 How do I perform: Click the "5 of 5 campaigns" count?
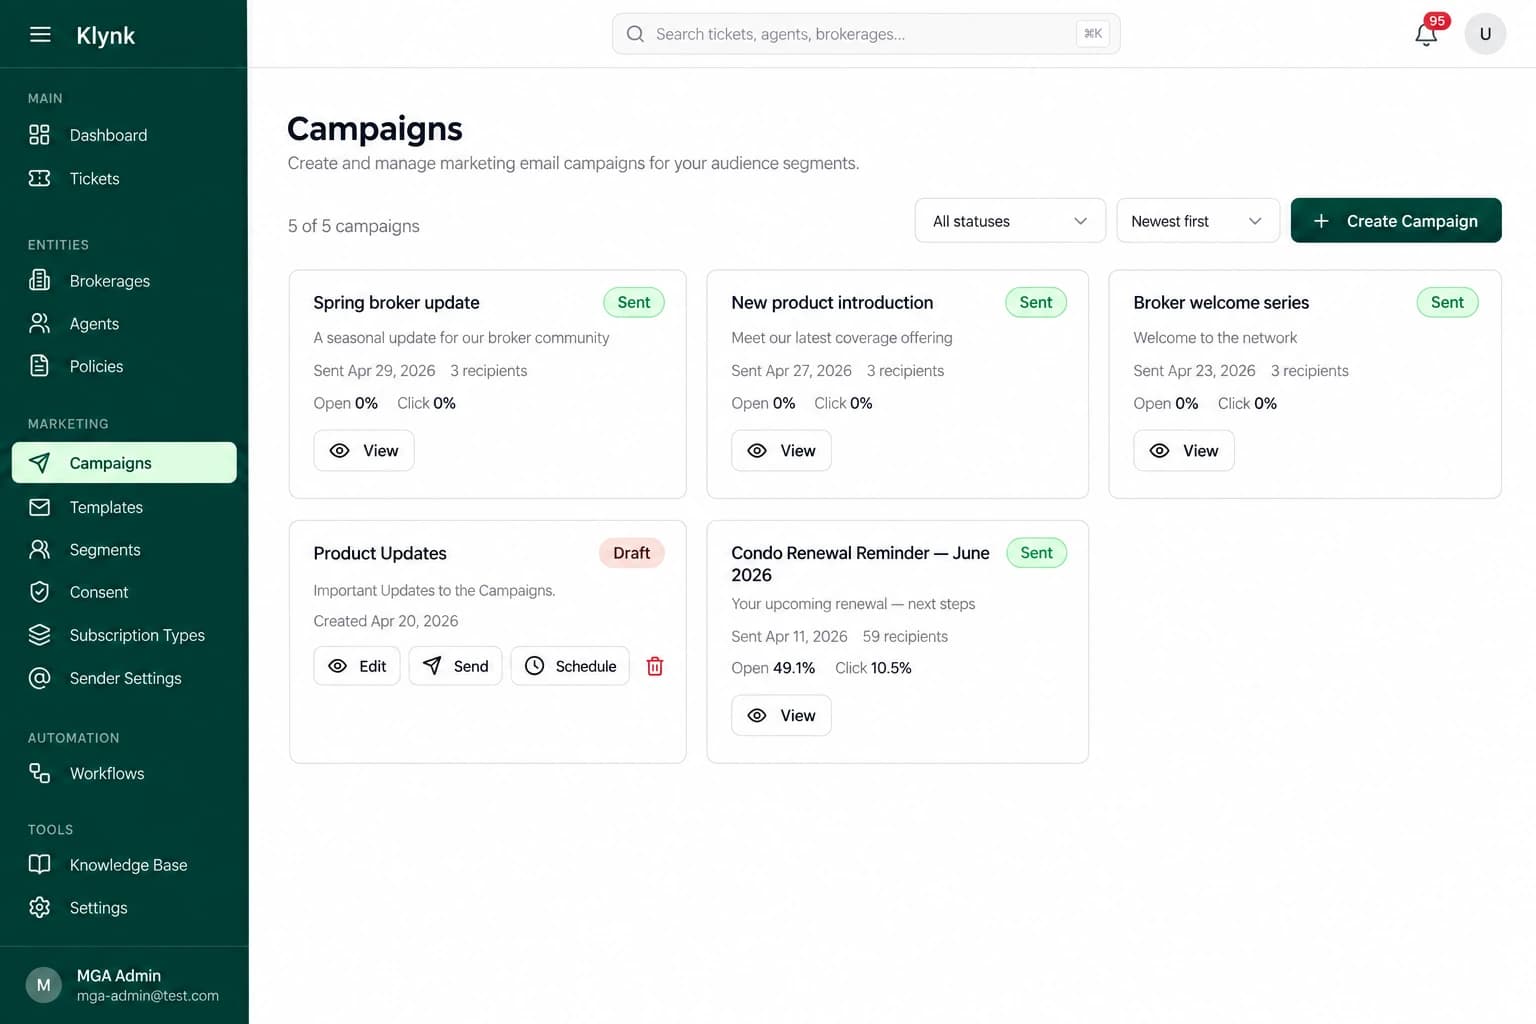pyautogui.click(x=354, y=226)
